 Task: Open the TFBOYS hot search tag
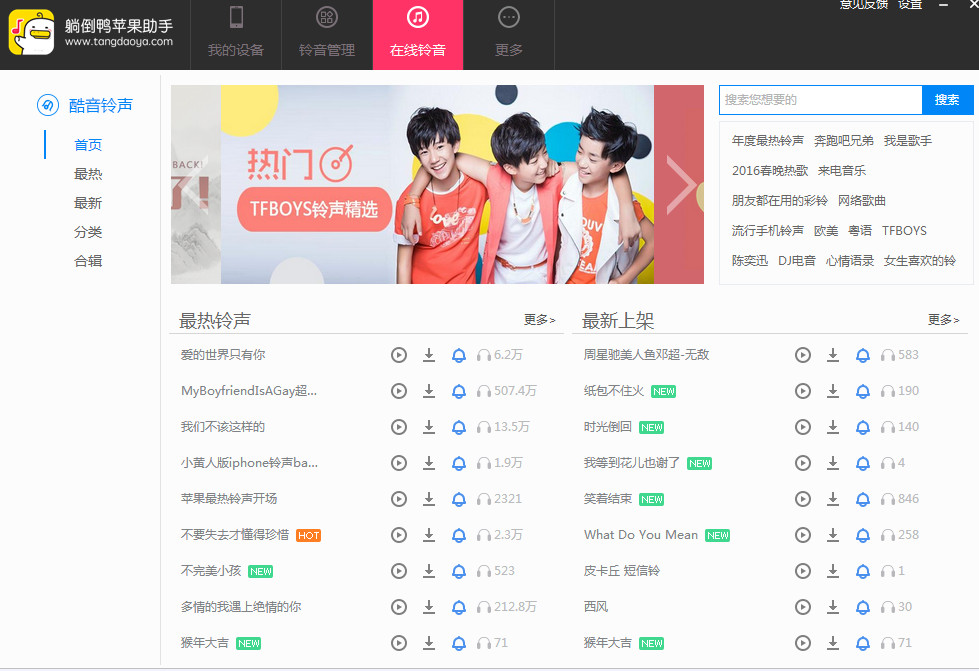point(904,231)
